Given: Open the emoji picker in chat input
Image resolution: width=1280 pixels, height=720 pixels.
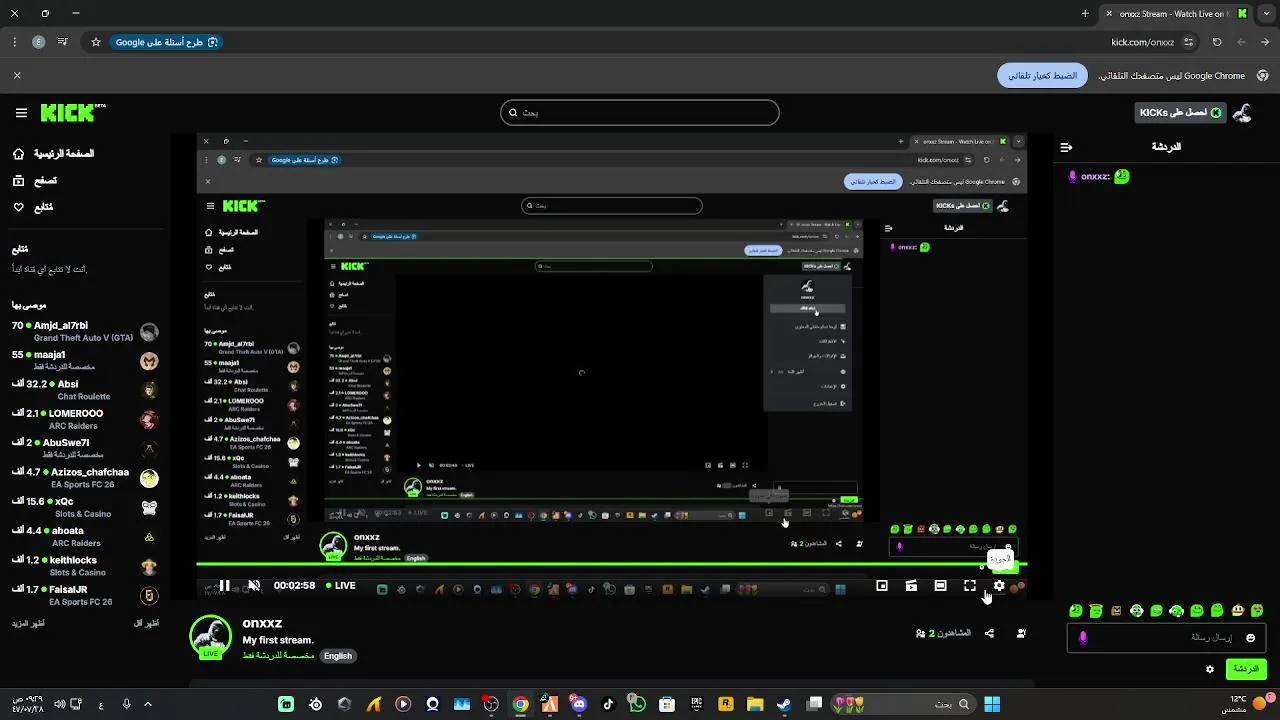Looking at the screenshot, I should [1250, 637].
